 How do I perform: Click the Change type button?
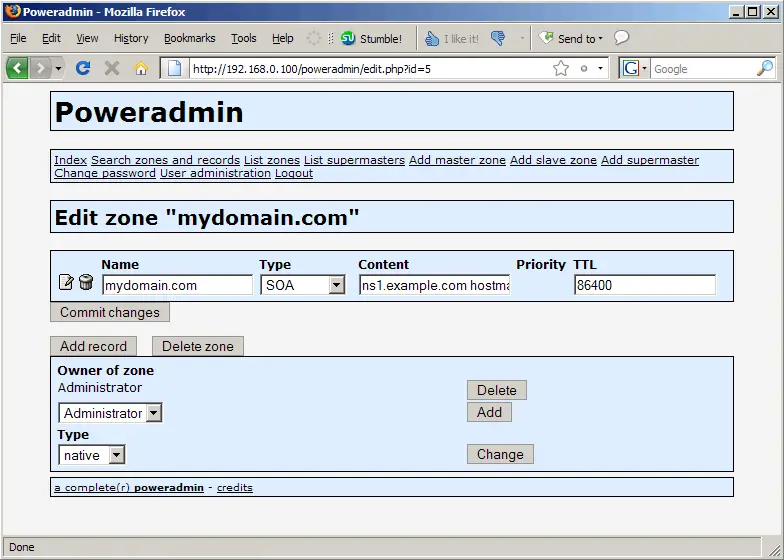[500, 454]
